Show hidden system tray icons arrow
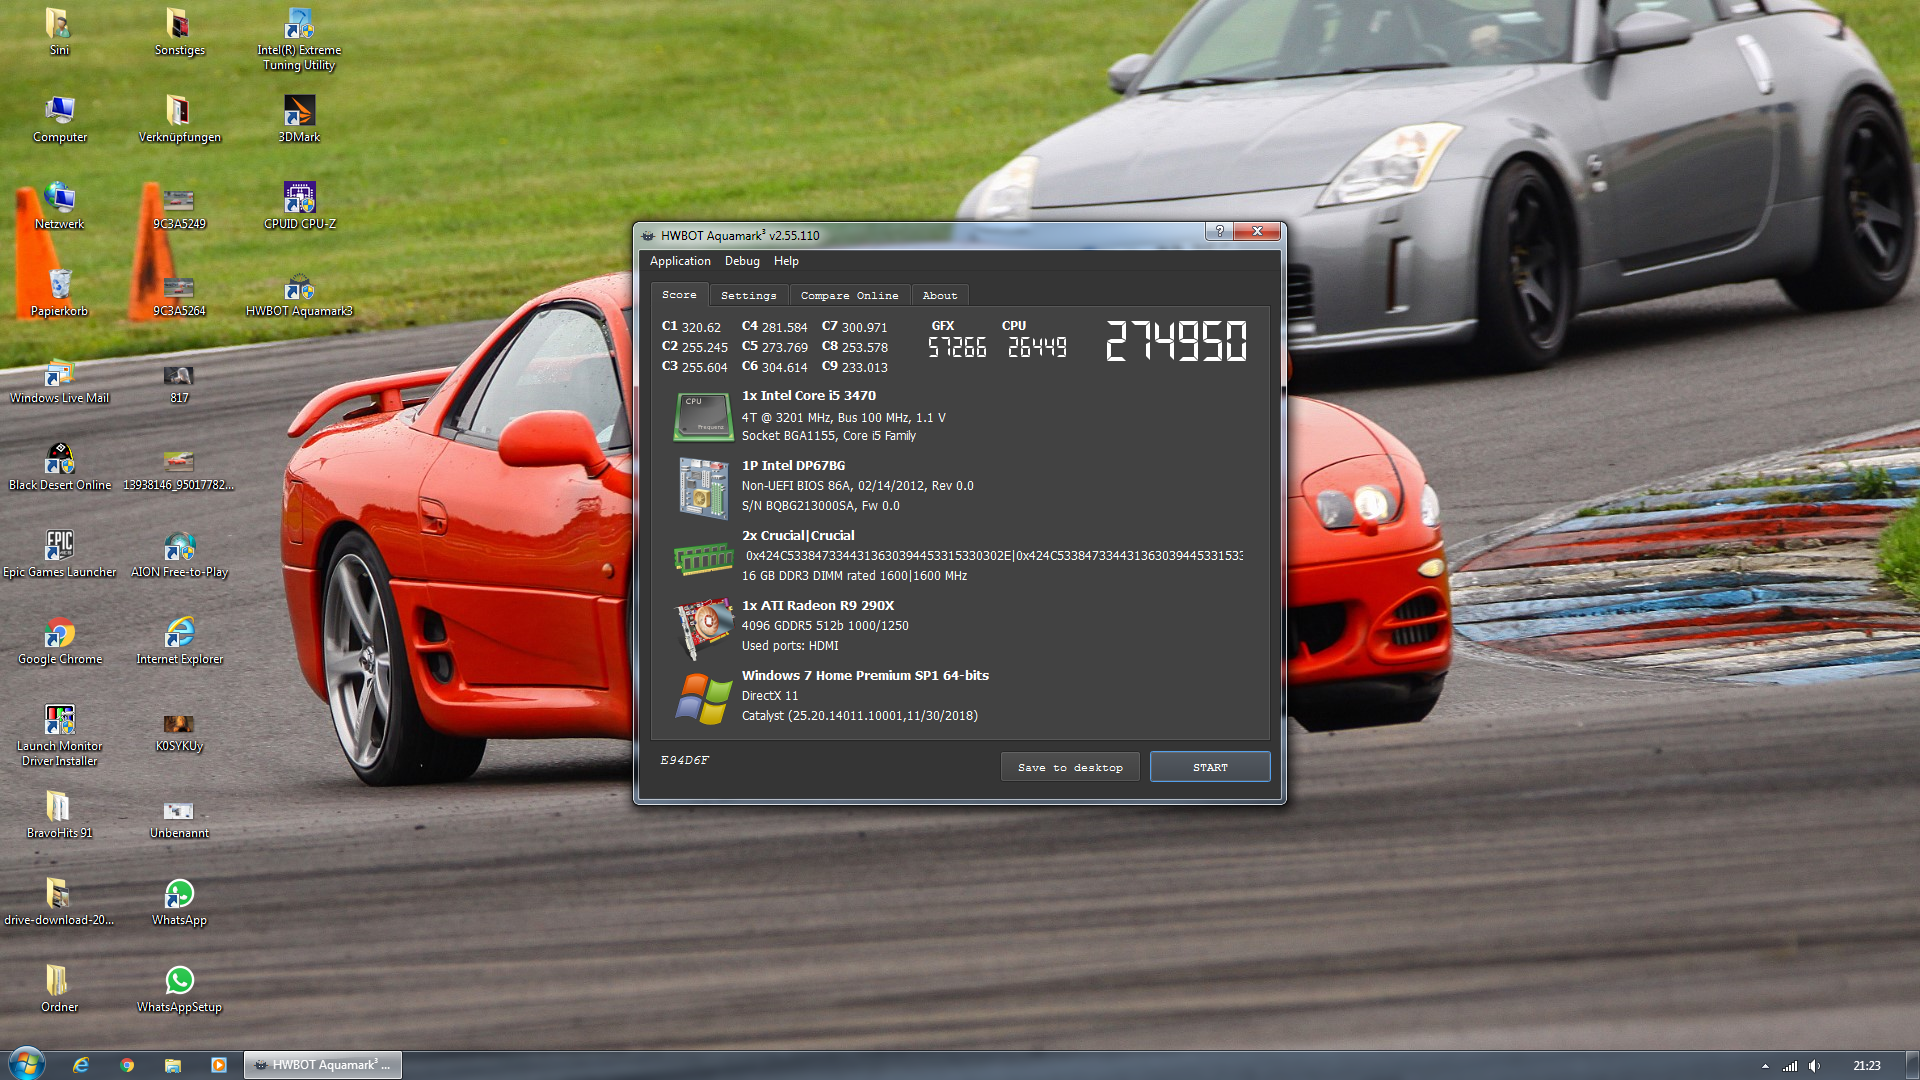 tap(1765, 1066)
